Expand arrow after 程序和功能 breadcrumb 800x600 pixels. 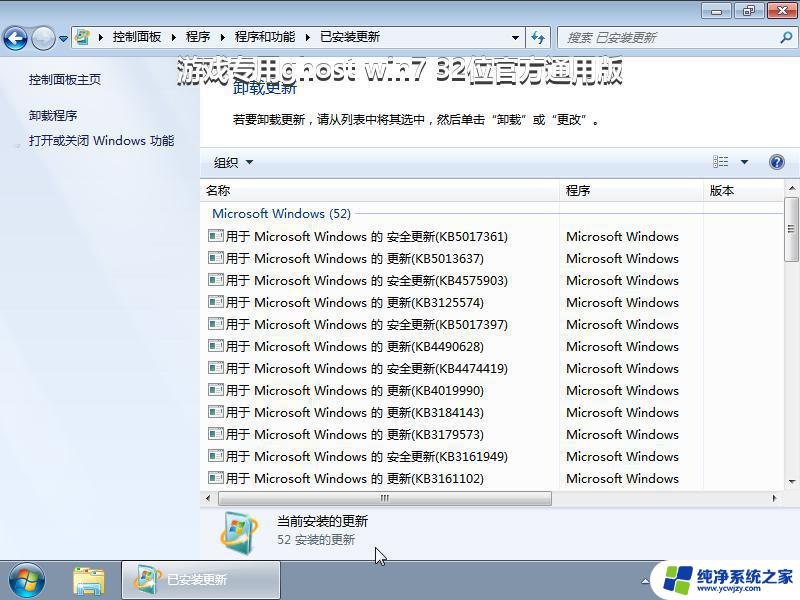tap(308, 37)
